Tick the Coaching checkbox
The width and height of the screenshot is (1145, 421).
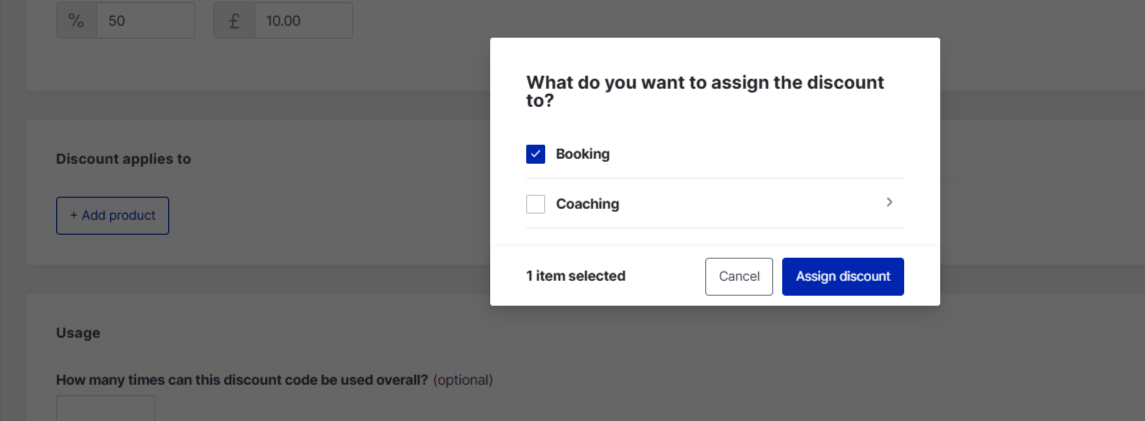pos(535,204)
